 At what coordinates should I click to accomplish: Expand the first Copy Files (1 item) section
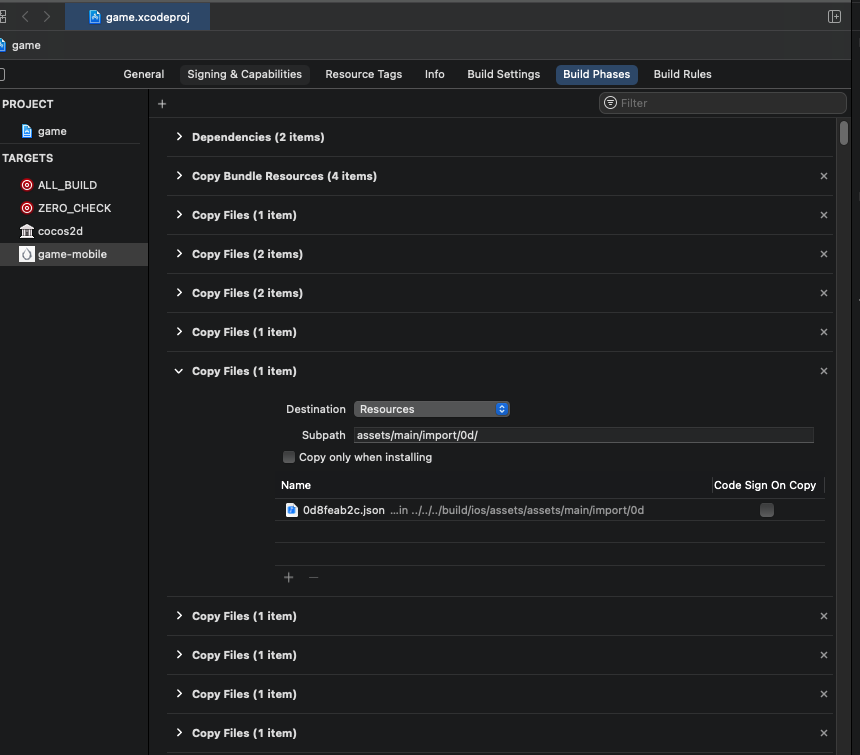(179, 214)
